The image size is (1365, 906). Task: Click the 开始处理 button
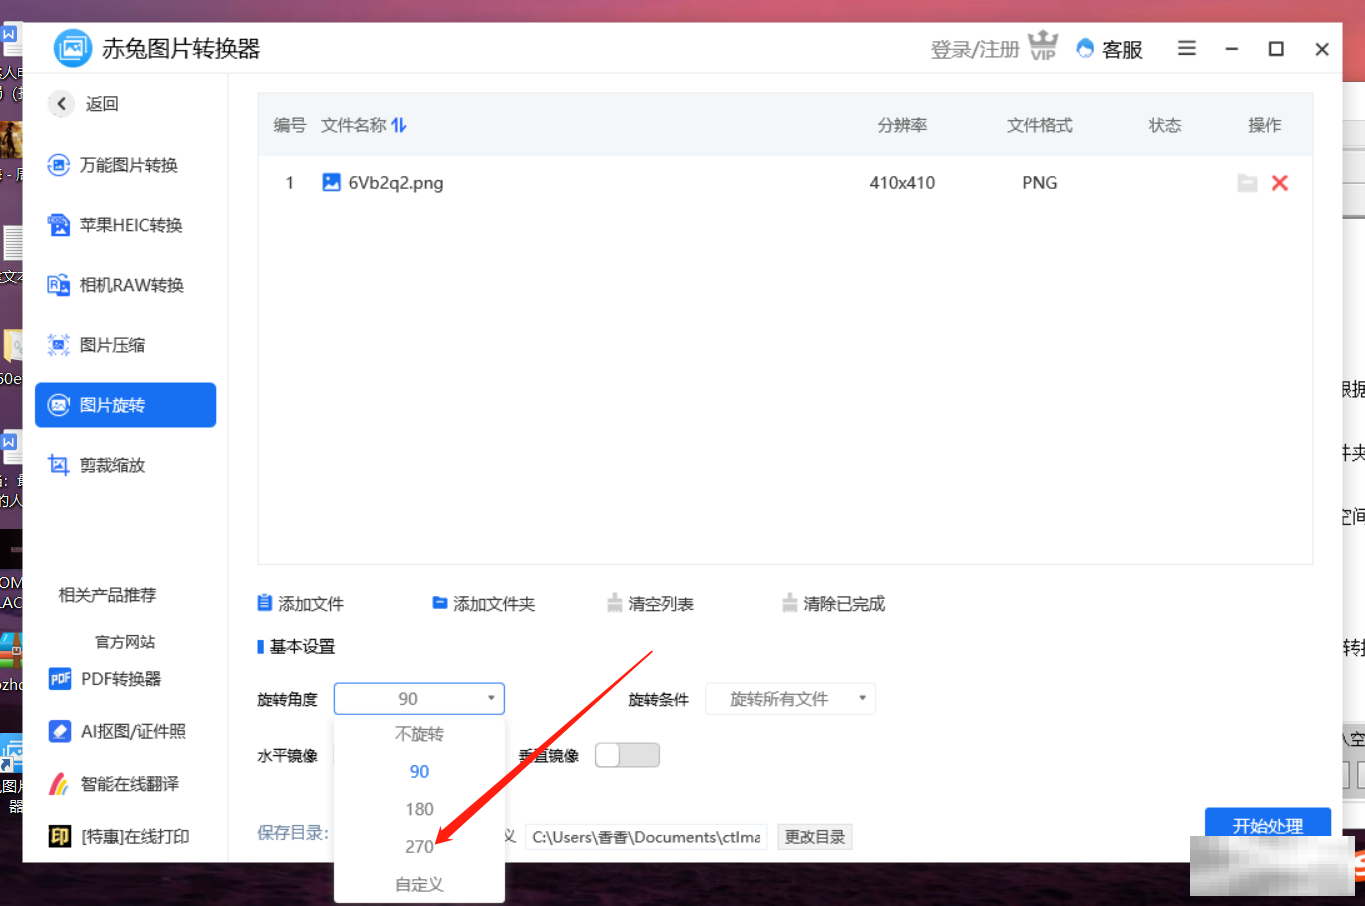(x=1267, y=824)
